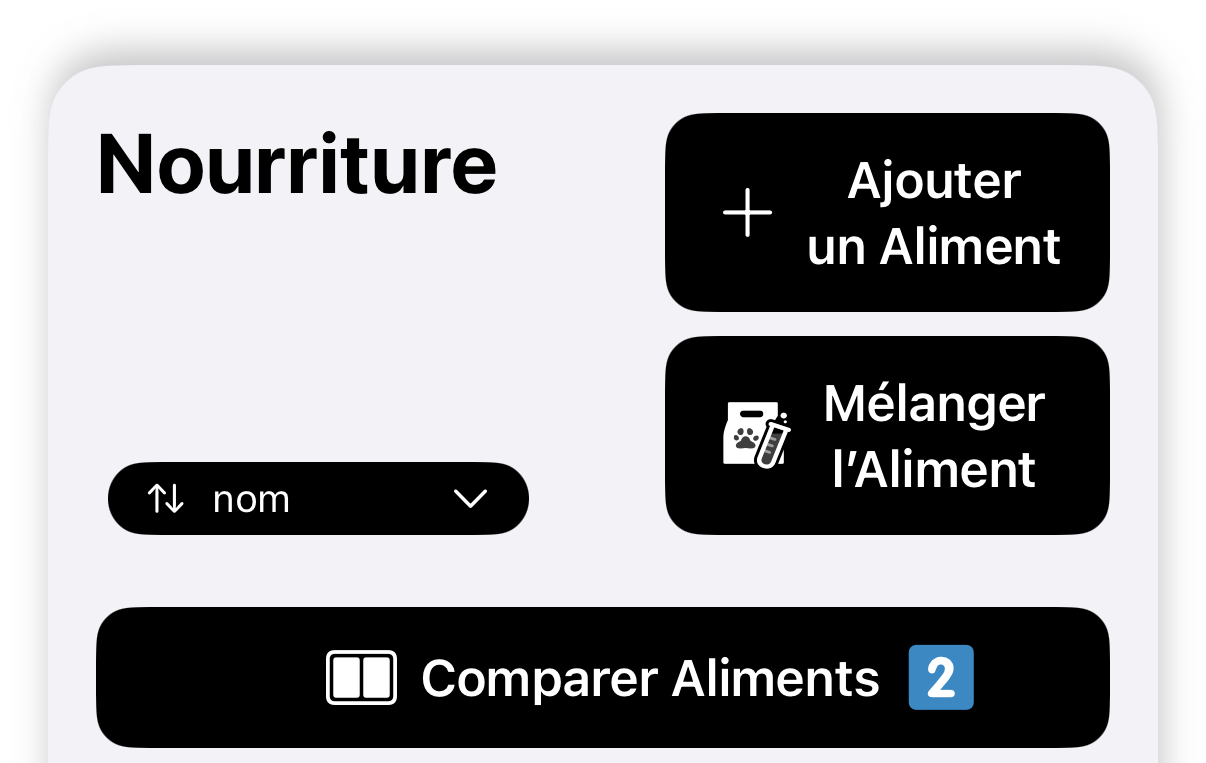
Task: Tap the 'Mélanger' word on the mix button
Action: pyautogui.click(x=933, y=403)
